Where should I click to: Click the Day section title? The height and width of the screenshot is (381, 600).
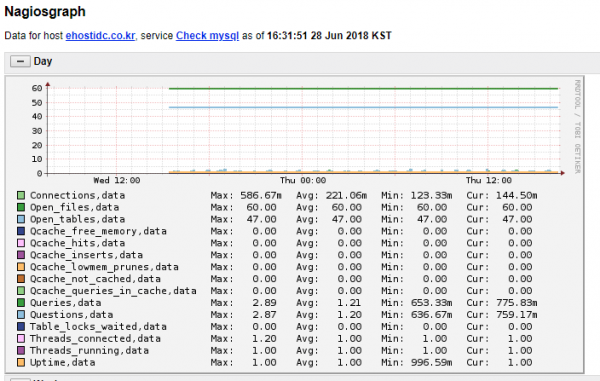(x=43, y=61)
